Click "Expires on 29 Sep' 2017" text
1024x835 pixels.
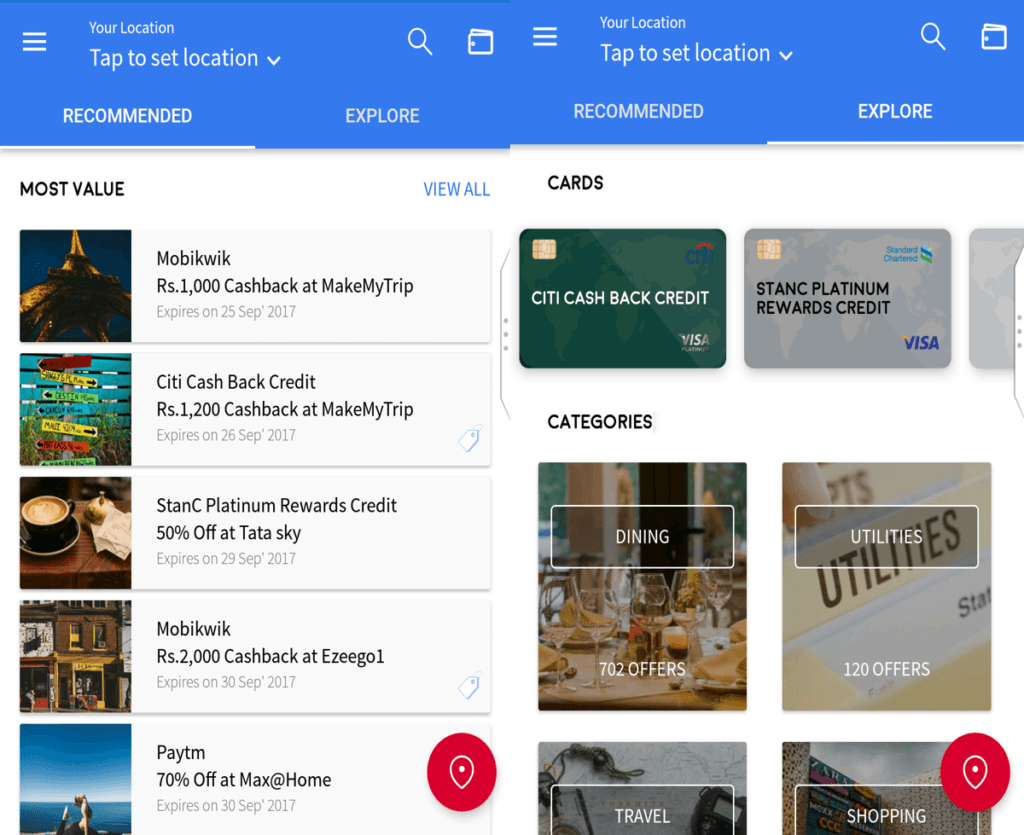[226, 559]
